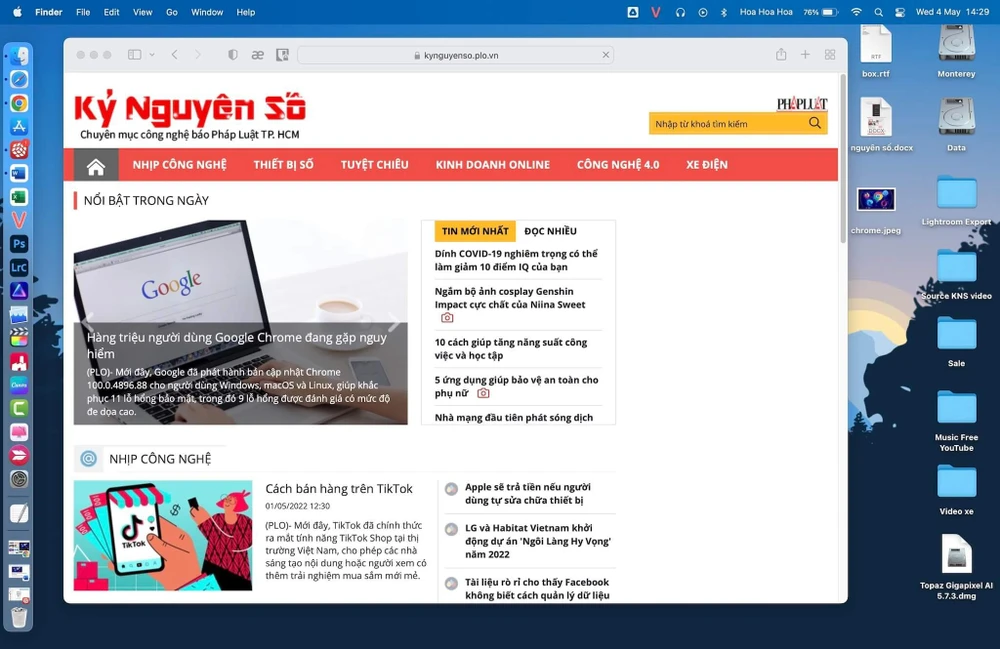Open the 'Cách bán hàng trên TikTok' article
This screenshot has width=1000, height=649.
[339, 489]
